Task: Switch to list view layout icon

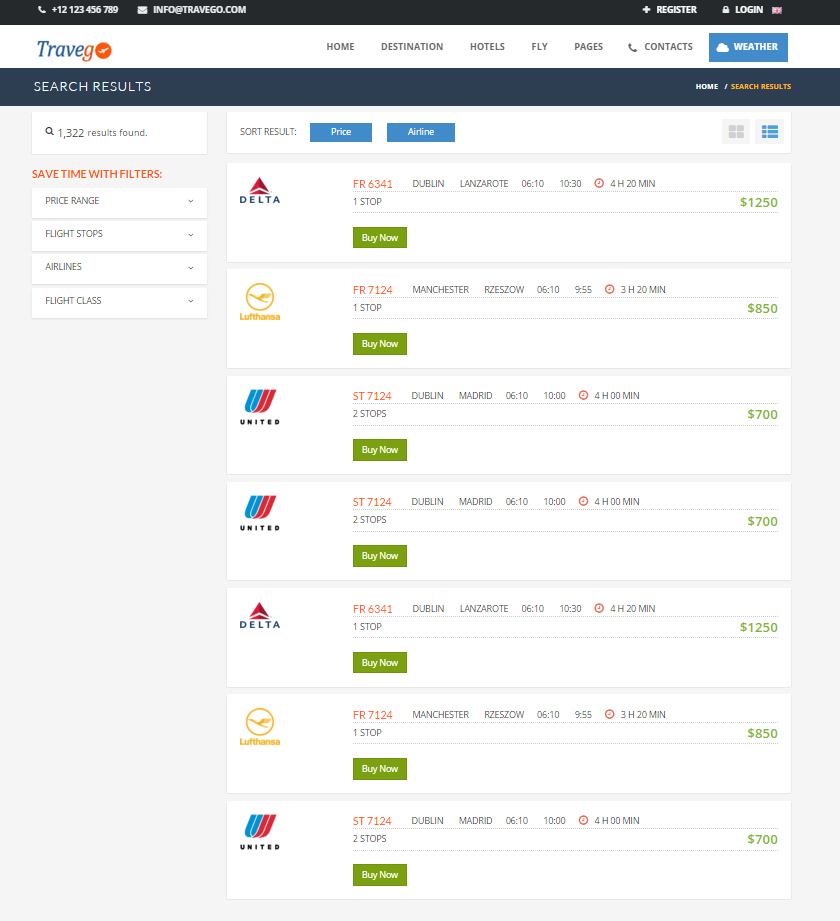Action: [770, 132]
